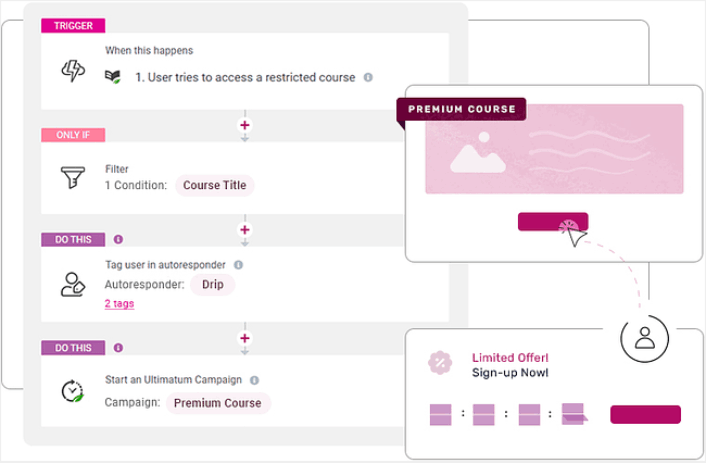Click the Premium Course campaign pill
The width and height of the screenshot is (706, 463).
(x=217, y=403)
